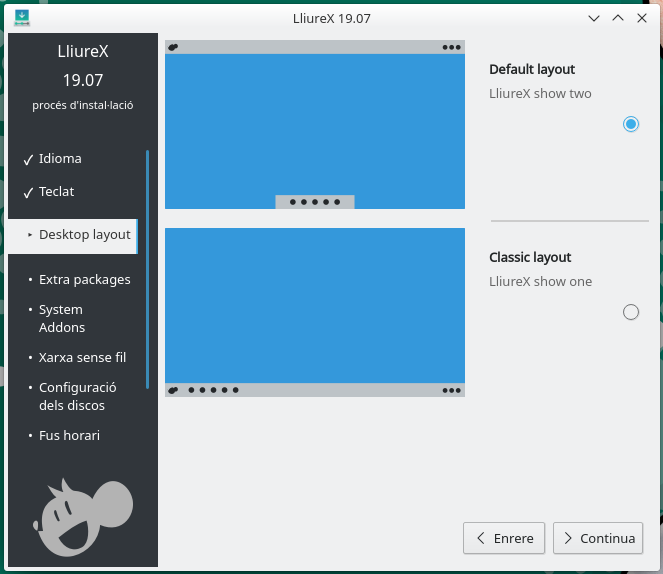Viewport: 663px width, 574px height.
Task: Open Configuració dels discos step
Action: (x=77, y=396)
